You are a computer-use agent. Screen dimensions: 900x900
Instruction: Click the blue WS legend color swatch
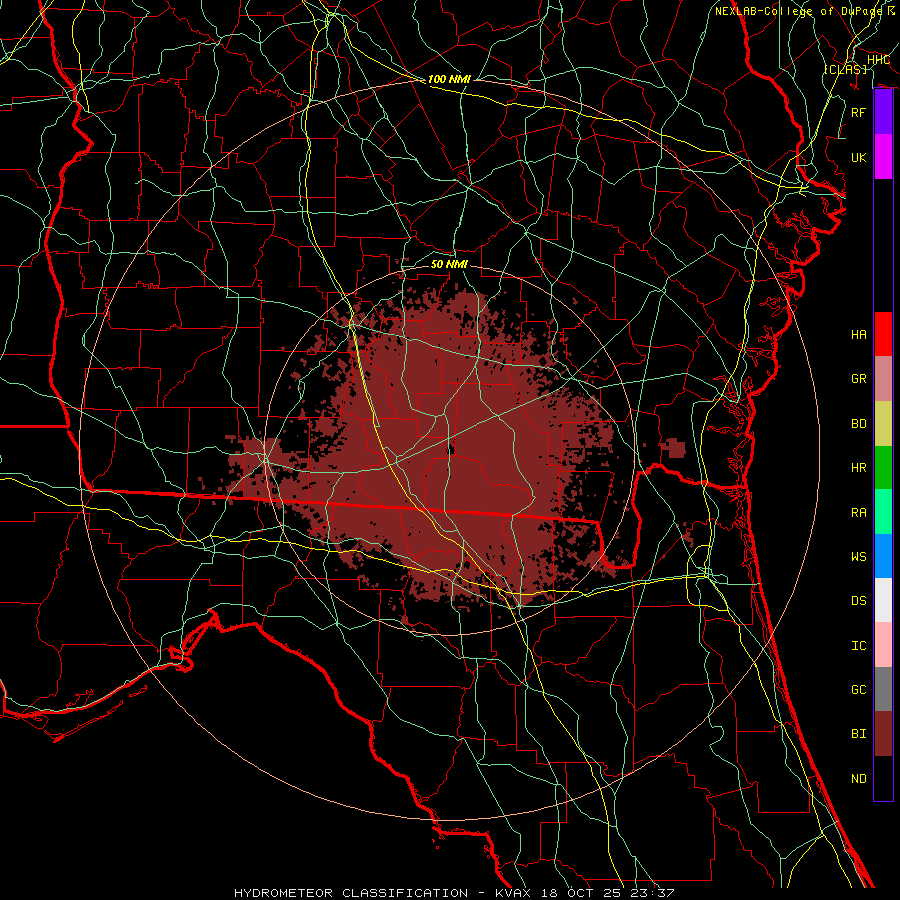(x=883, y=556)
